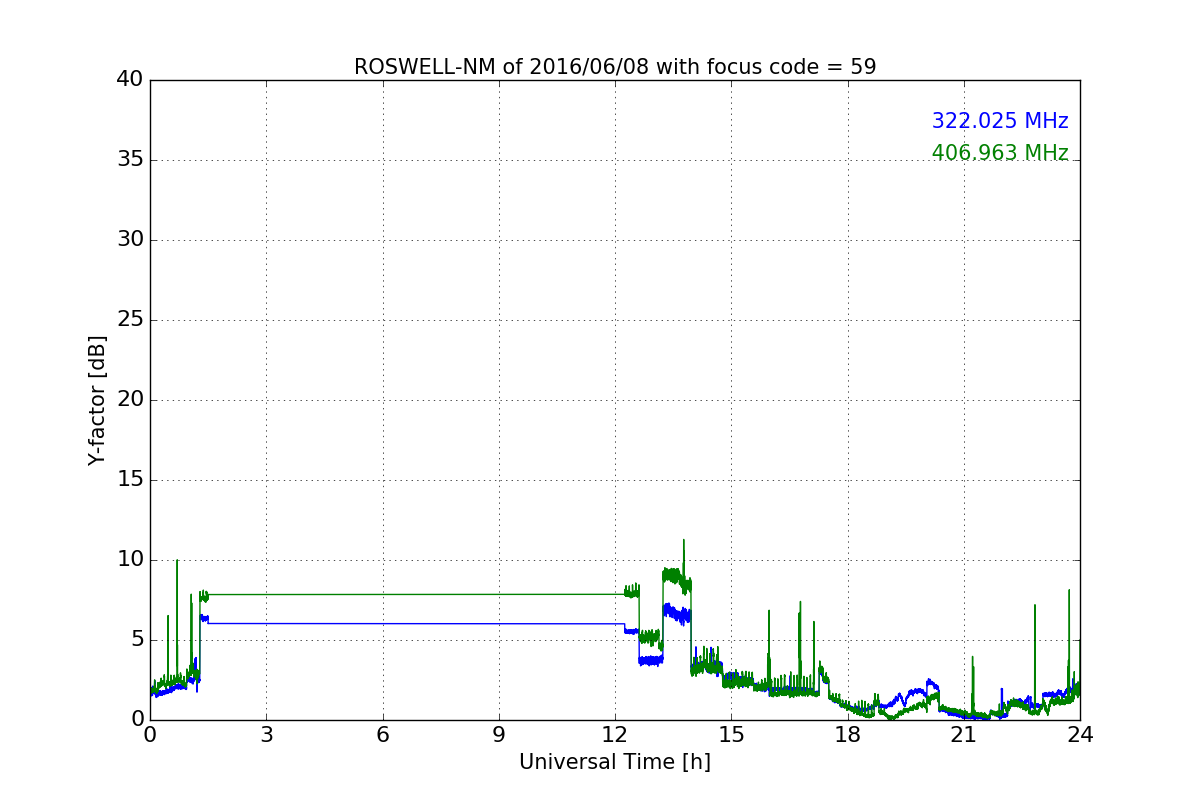The image size is (1200, 800).
Task: Click the y-axis tick label 25
Action: coord(130,320)
